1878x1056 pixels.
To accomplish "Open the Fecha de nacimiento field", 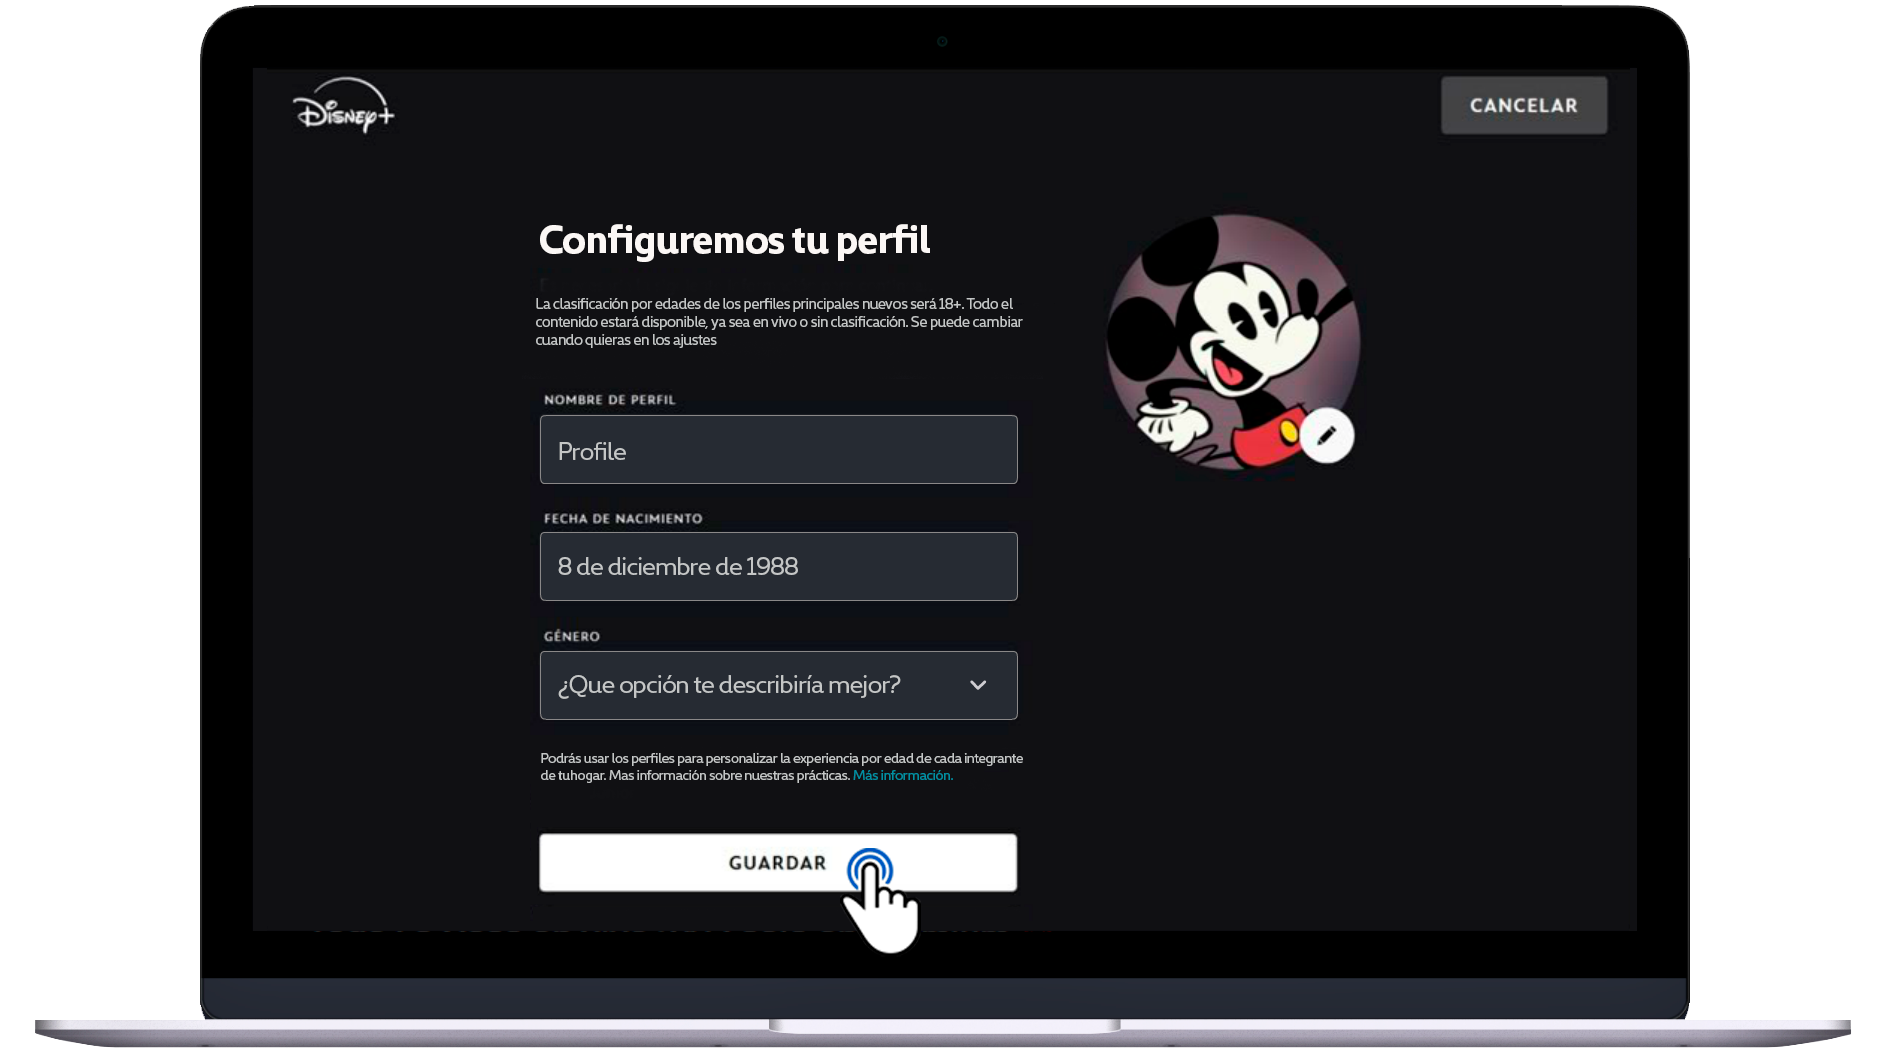I will 778,567.
